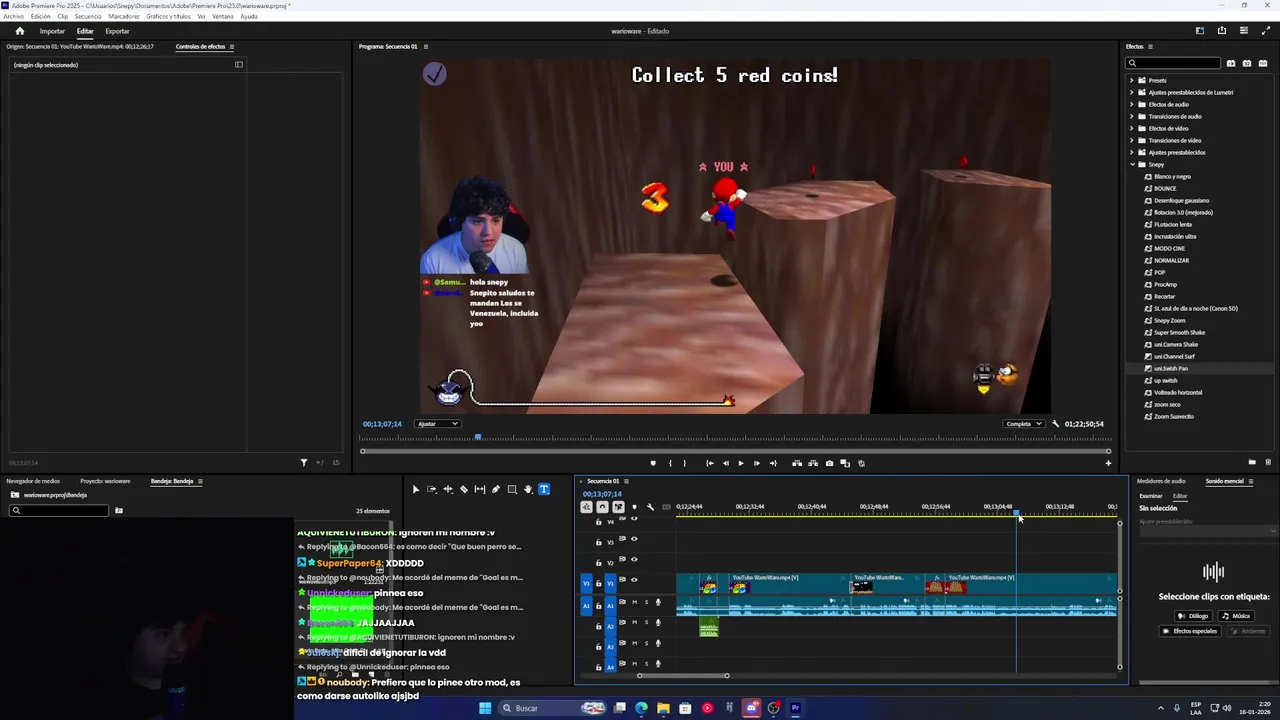Select the Track Select Forward tool
This screenshot has height=720, width=1280.
click(x=432, y=489)
